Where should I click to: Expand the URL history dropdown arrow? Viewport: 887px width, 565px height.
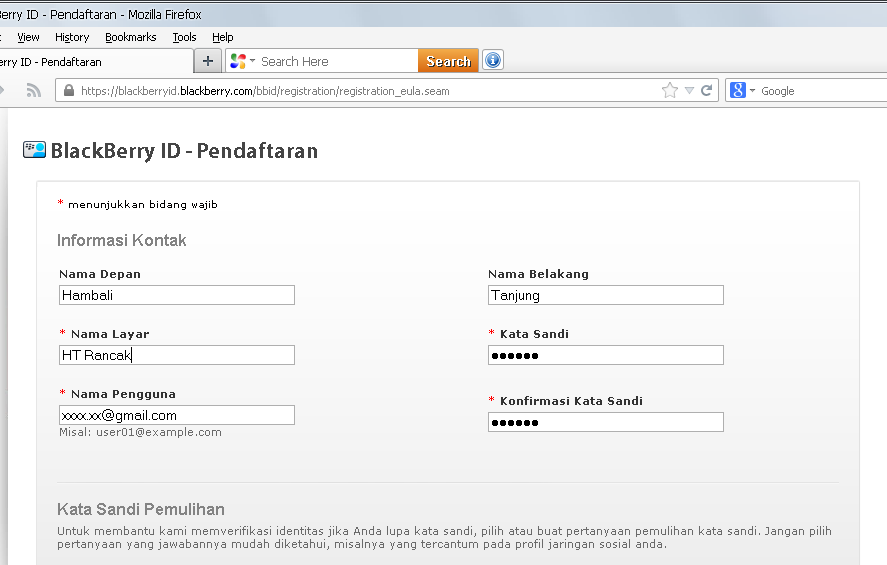689,90
